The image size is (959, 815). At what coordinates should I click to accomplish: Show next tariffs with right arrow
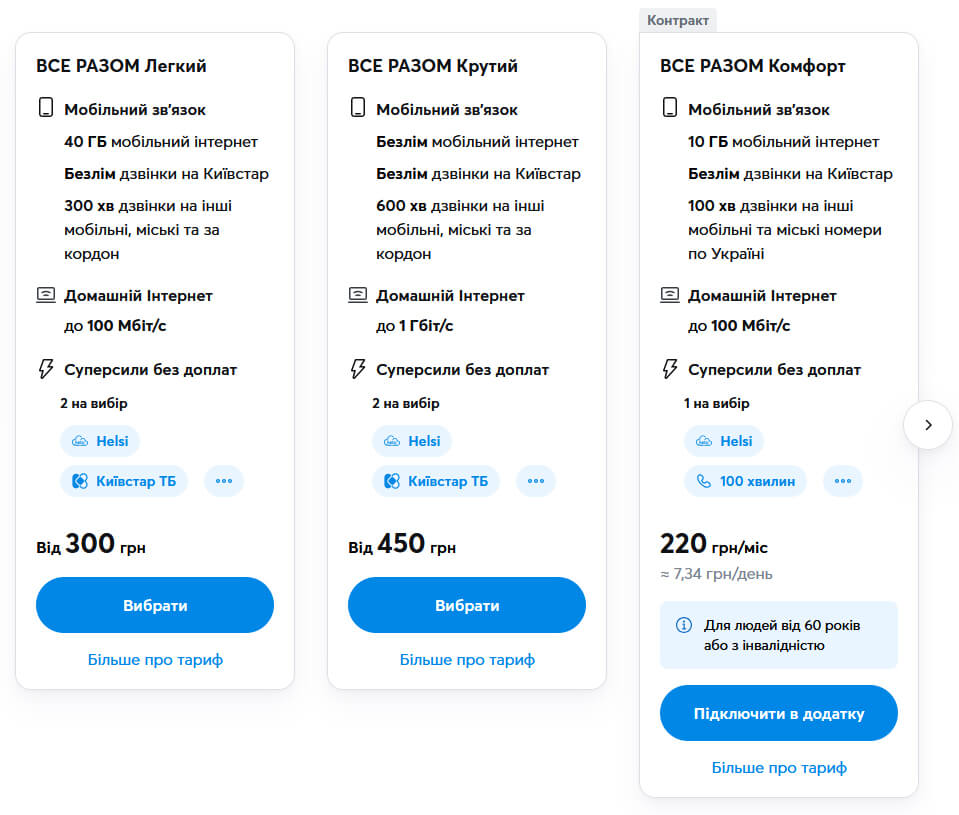click(928, 425)
